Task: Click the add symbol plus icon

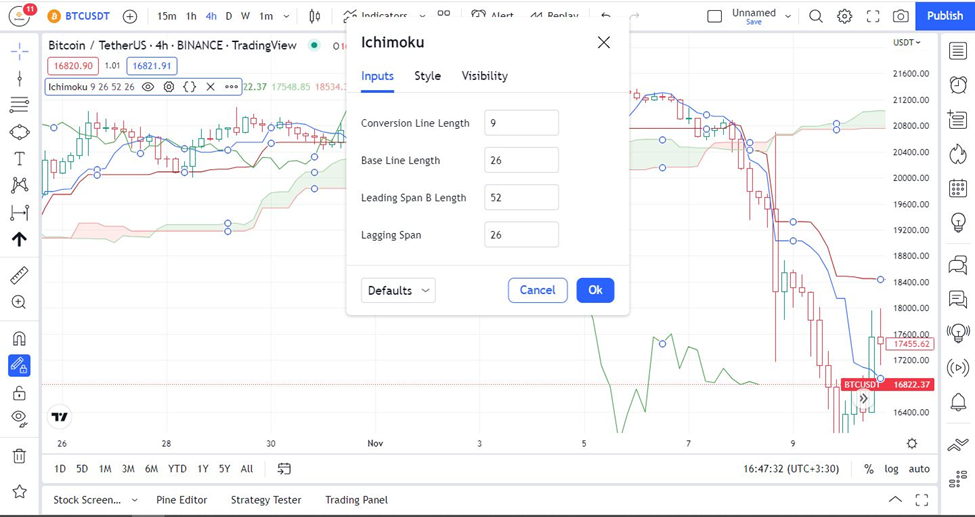Action: (130, 16)
